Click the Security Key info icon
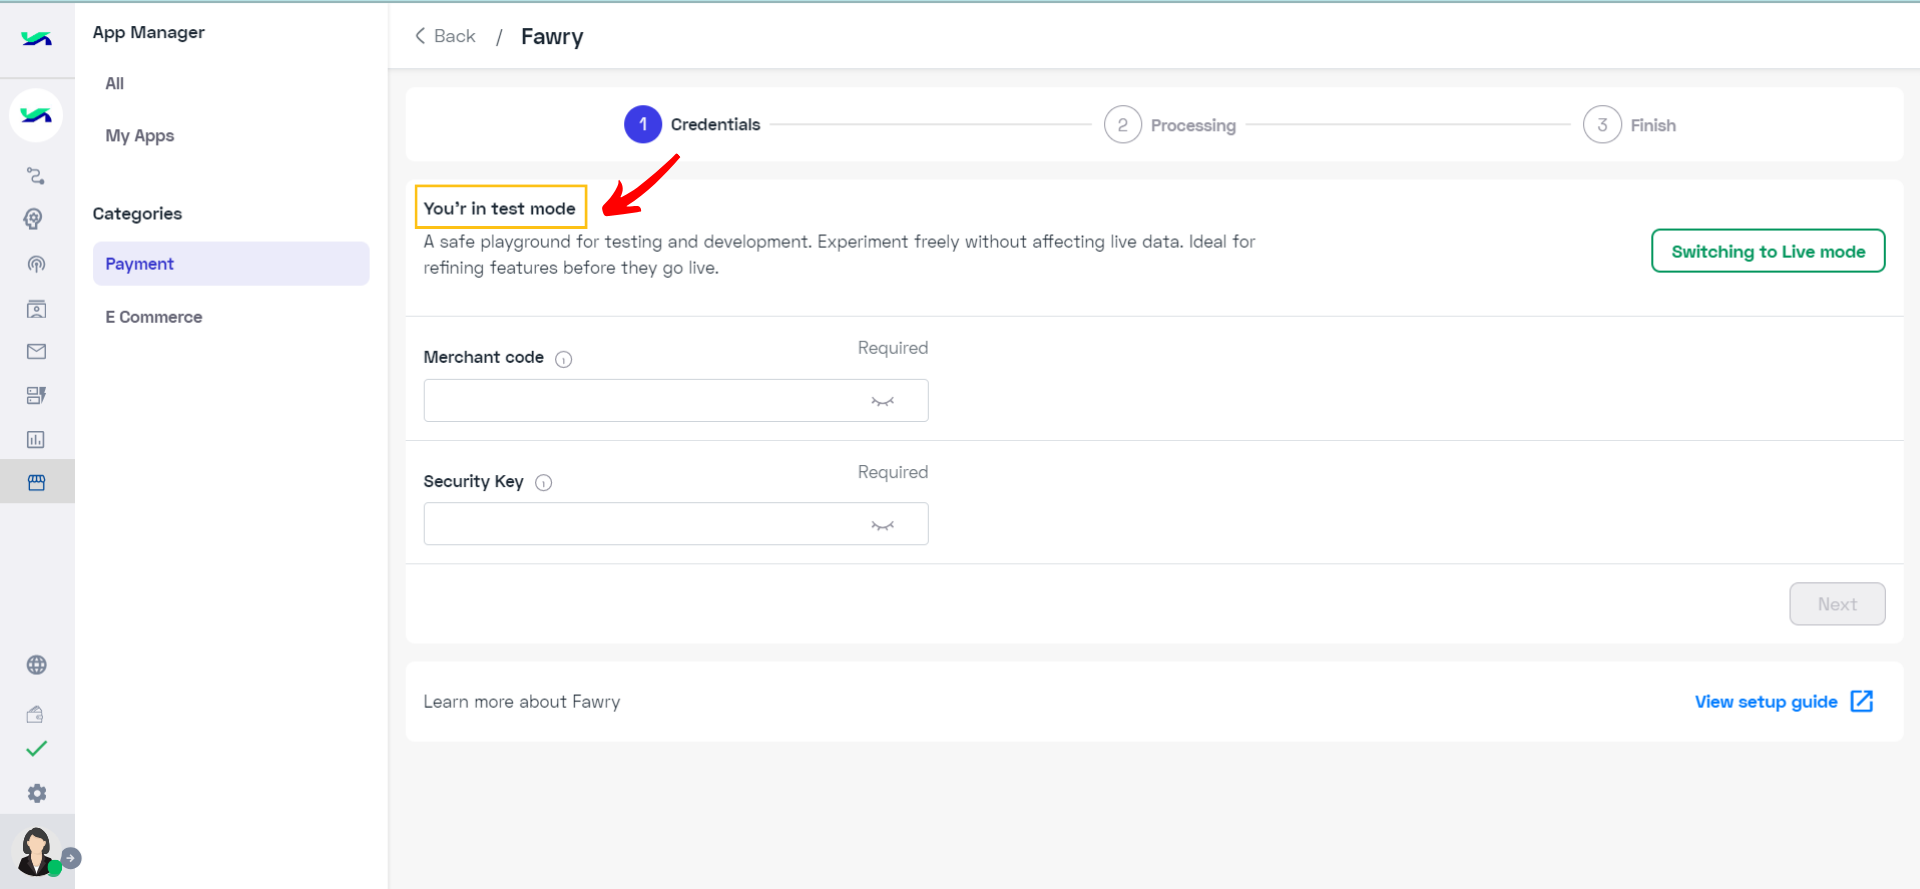The width and height of the screenshot is (1920, 889). click(x=544, y=483)
